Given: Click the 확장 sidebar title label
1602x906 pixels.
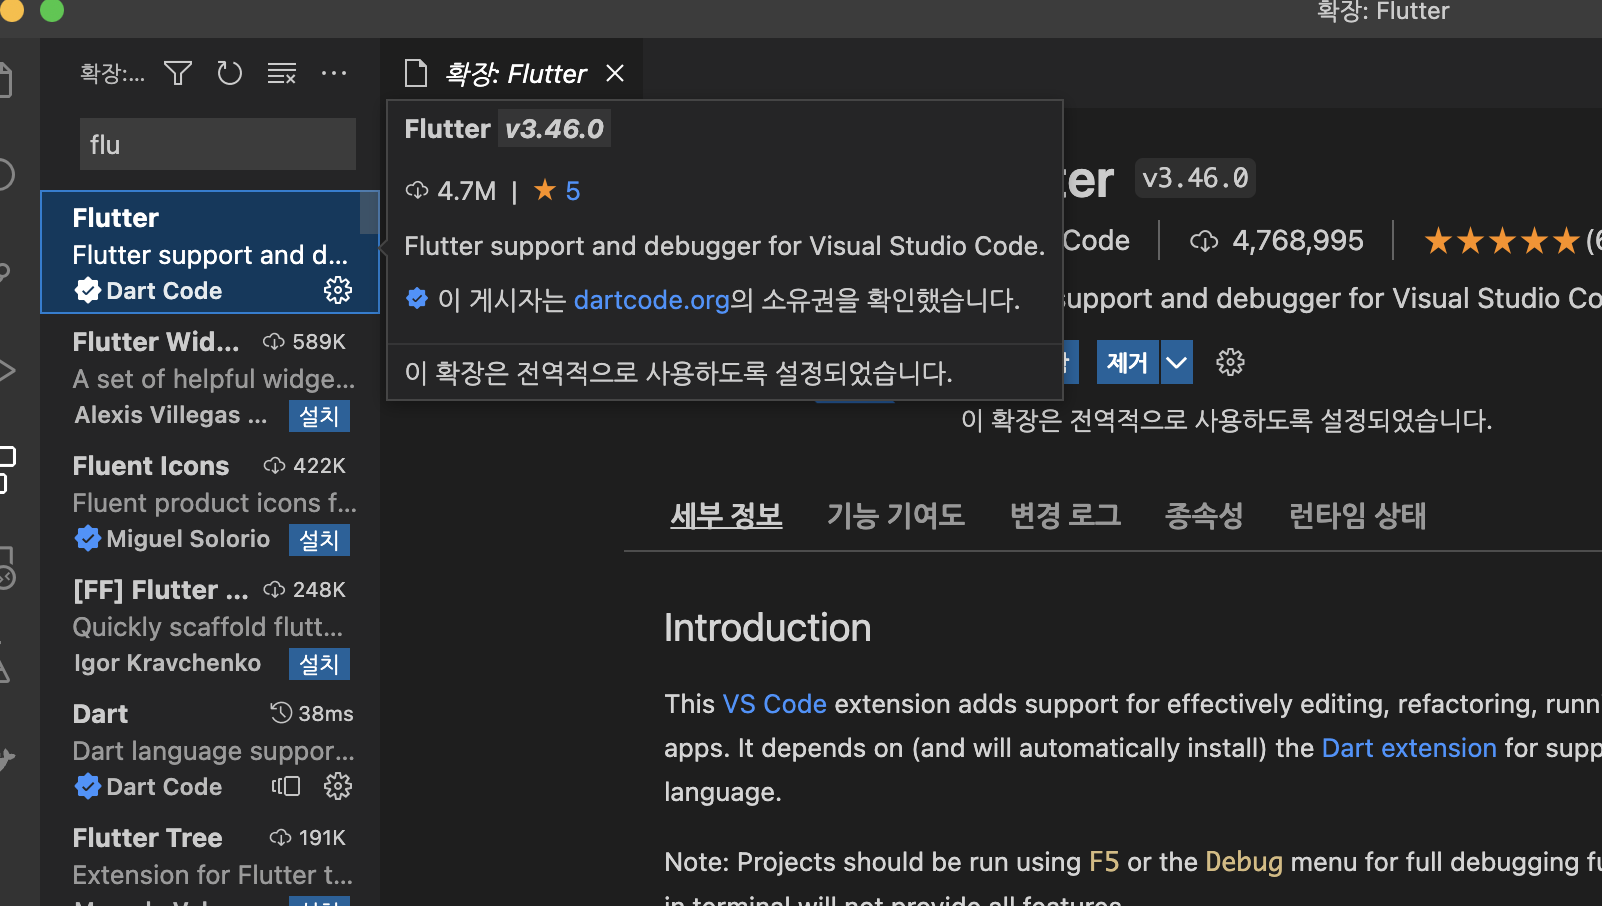Looking at the screenshot, I should (x=112, y=73).
